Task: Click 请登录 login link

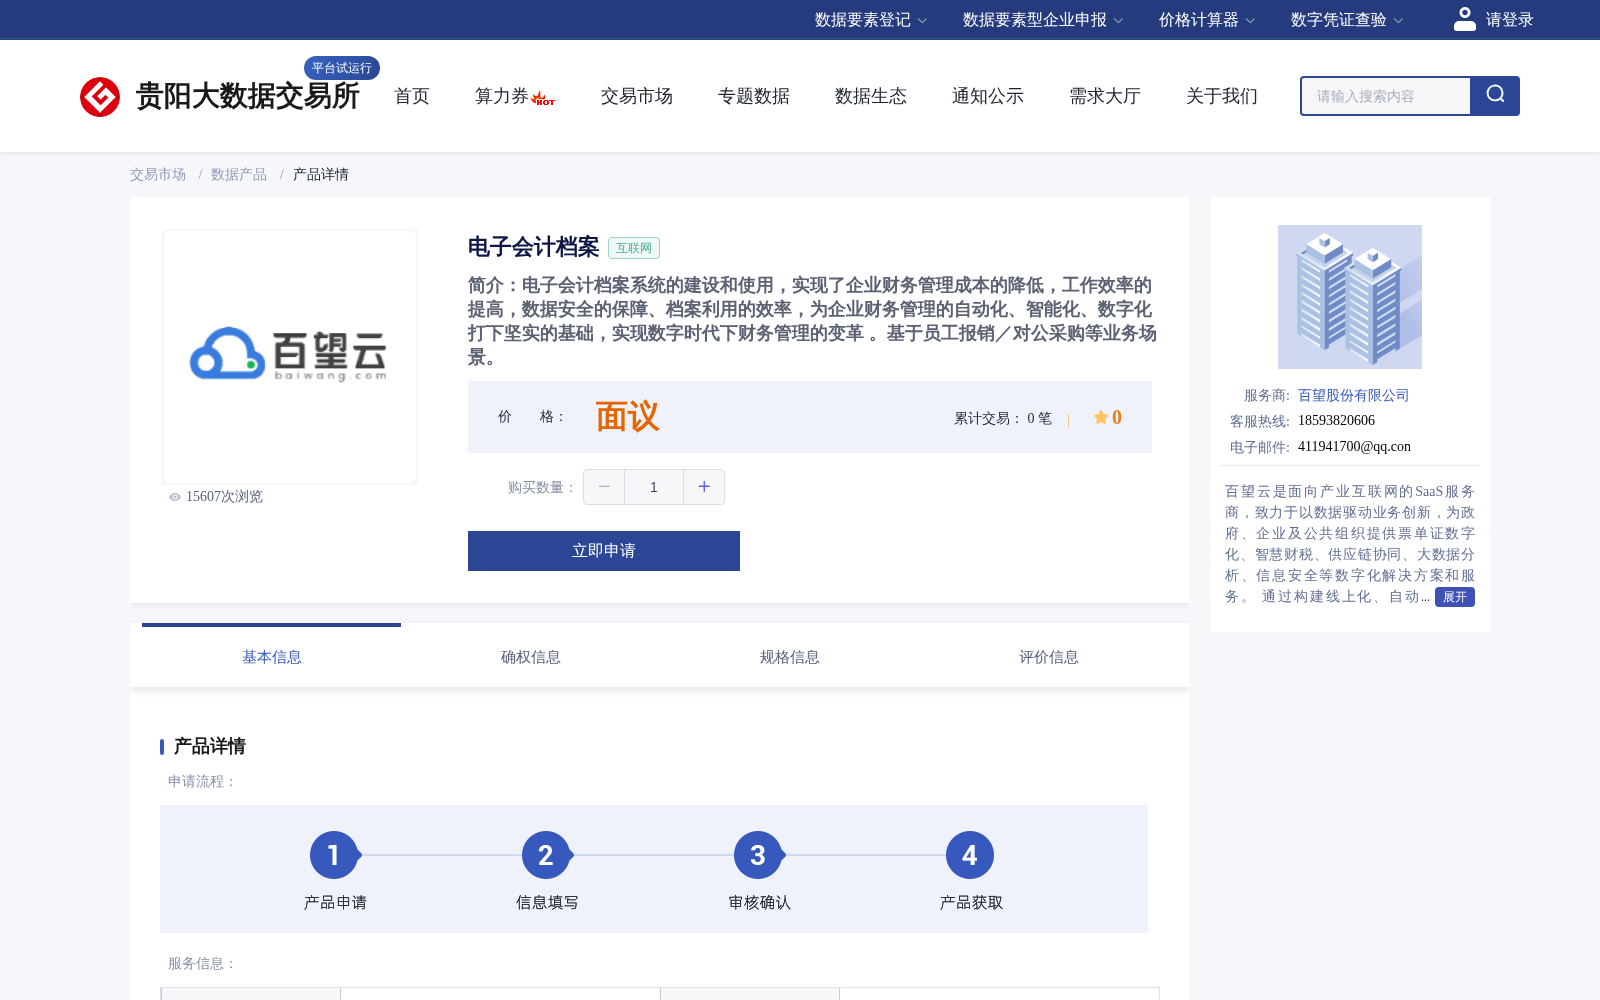Action: pos(1509,20)
